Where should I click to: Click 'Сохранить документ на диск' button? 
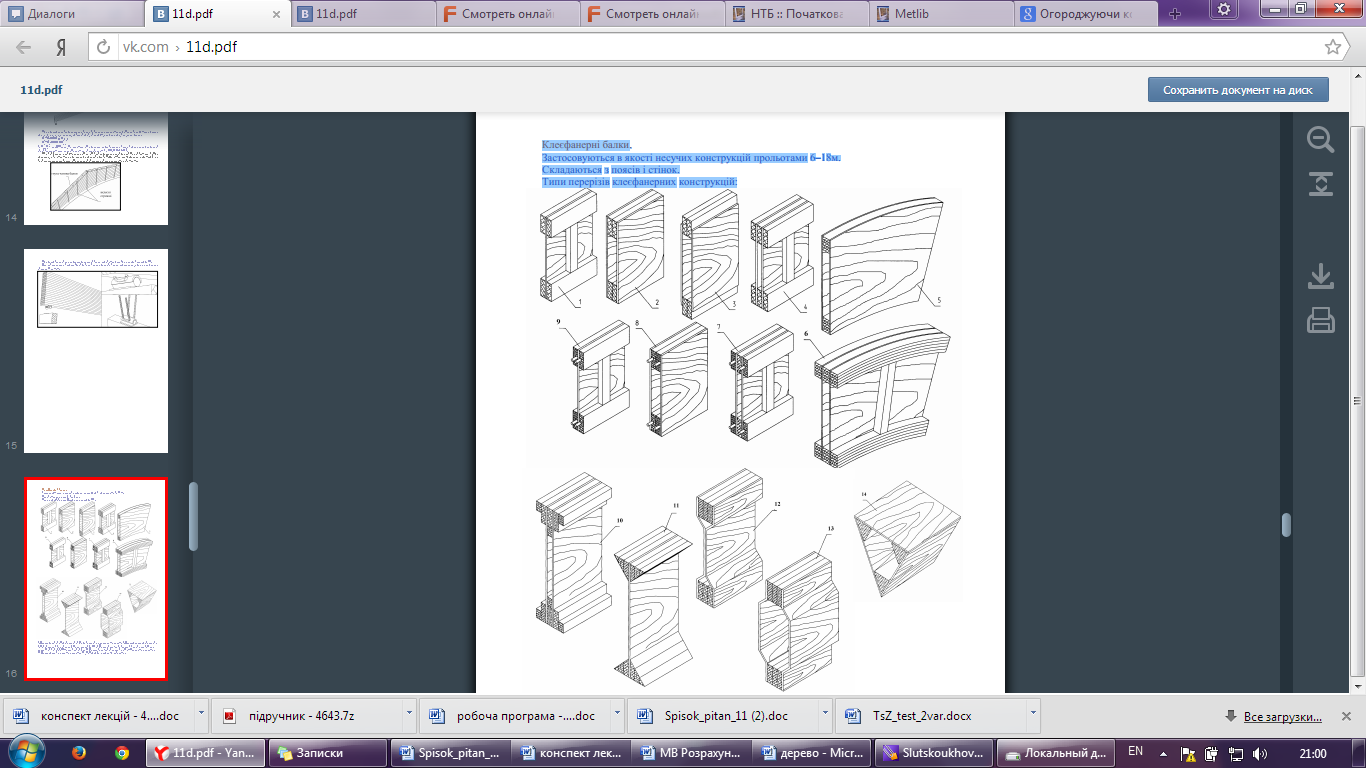coord(1238,90)
